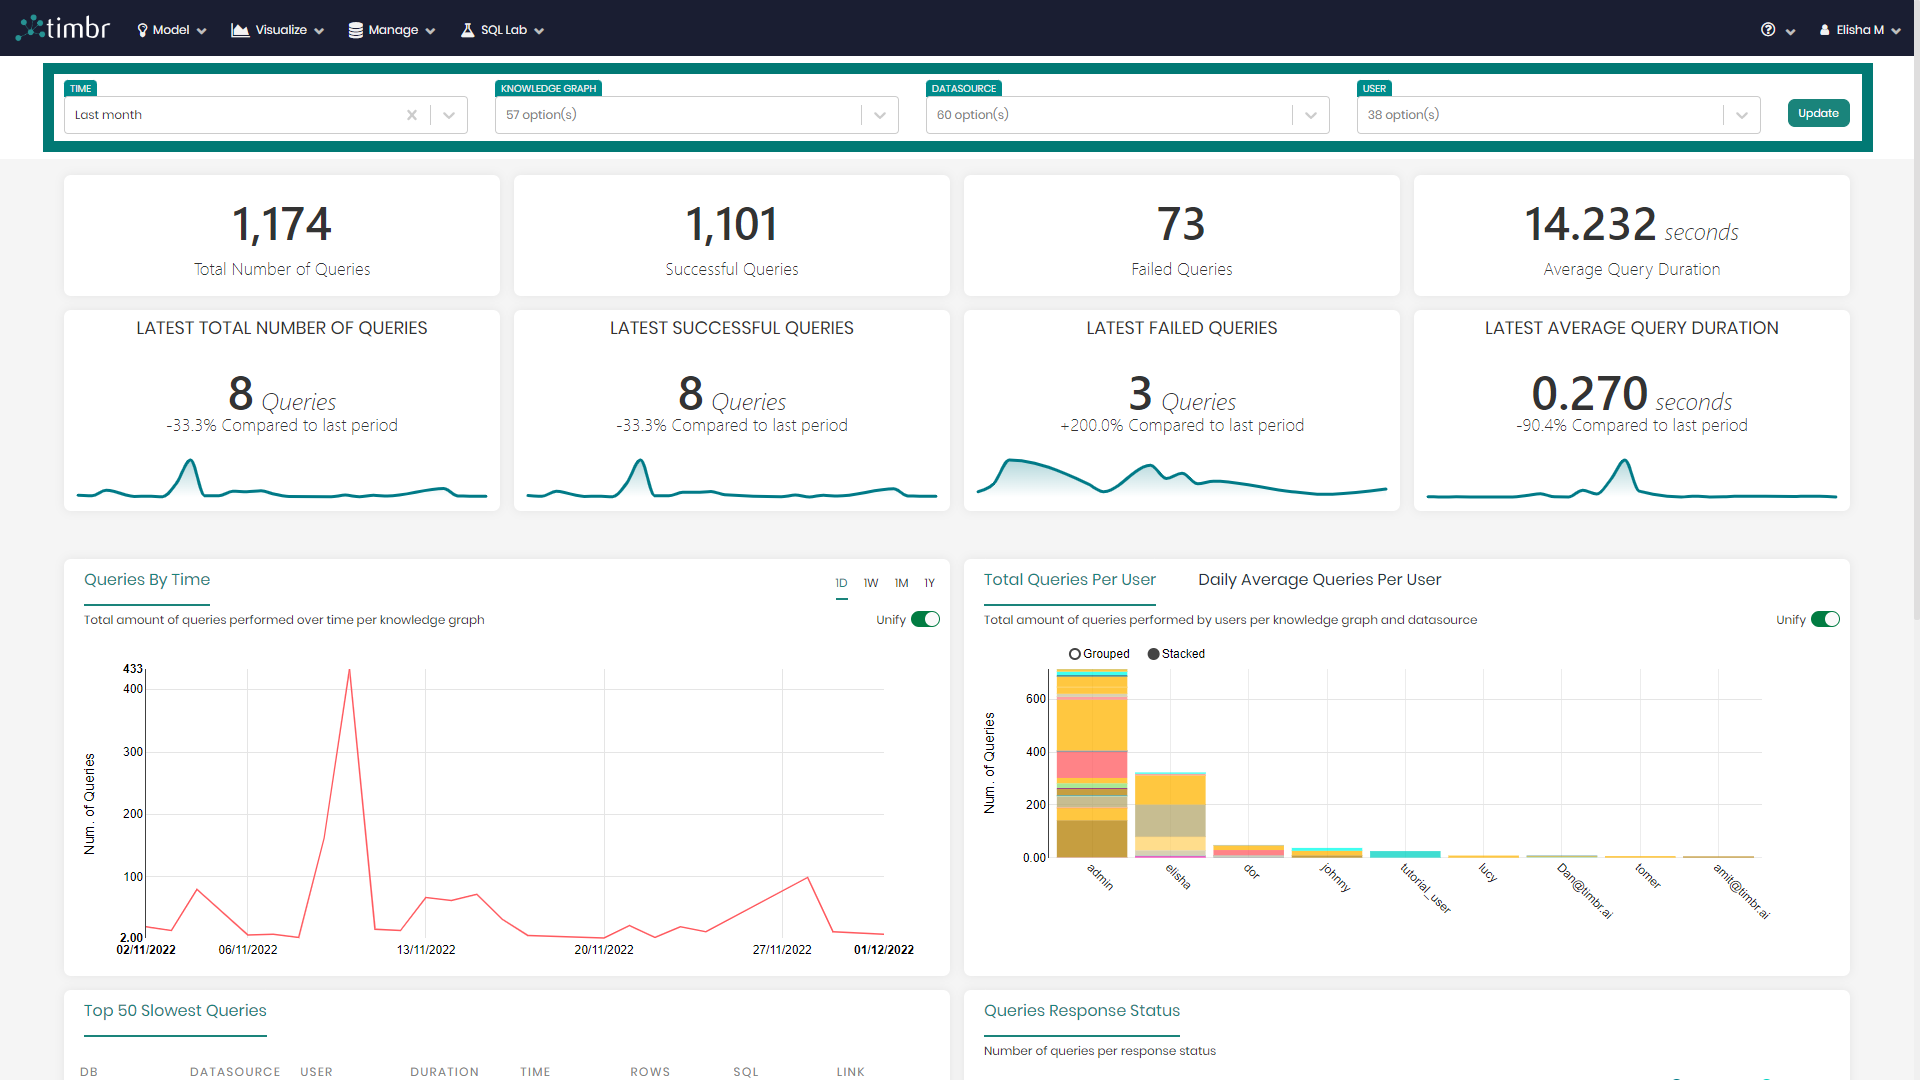Switch to Daily Average Queries Per User tab
1920x1080 pixels.
pos(1320,579)
